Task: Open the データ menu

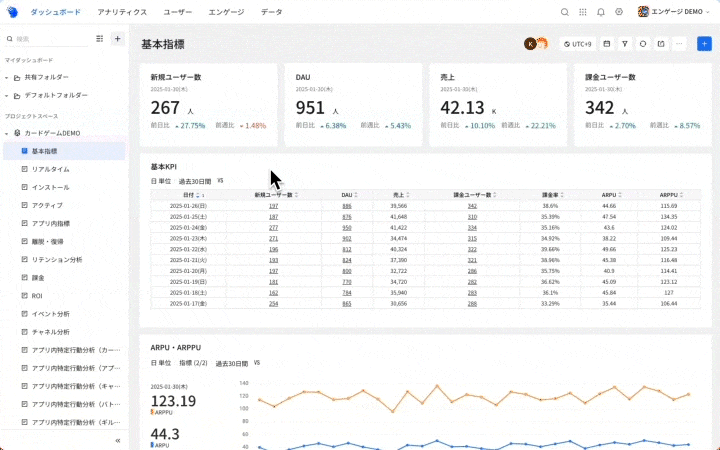Action: (x=271, y=12)
